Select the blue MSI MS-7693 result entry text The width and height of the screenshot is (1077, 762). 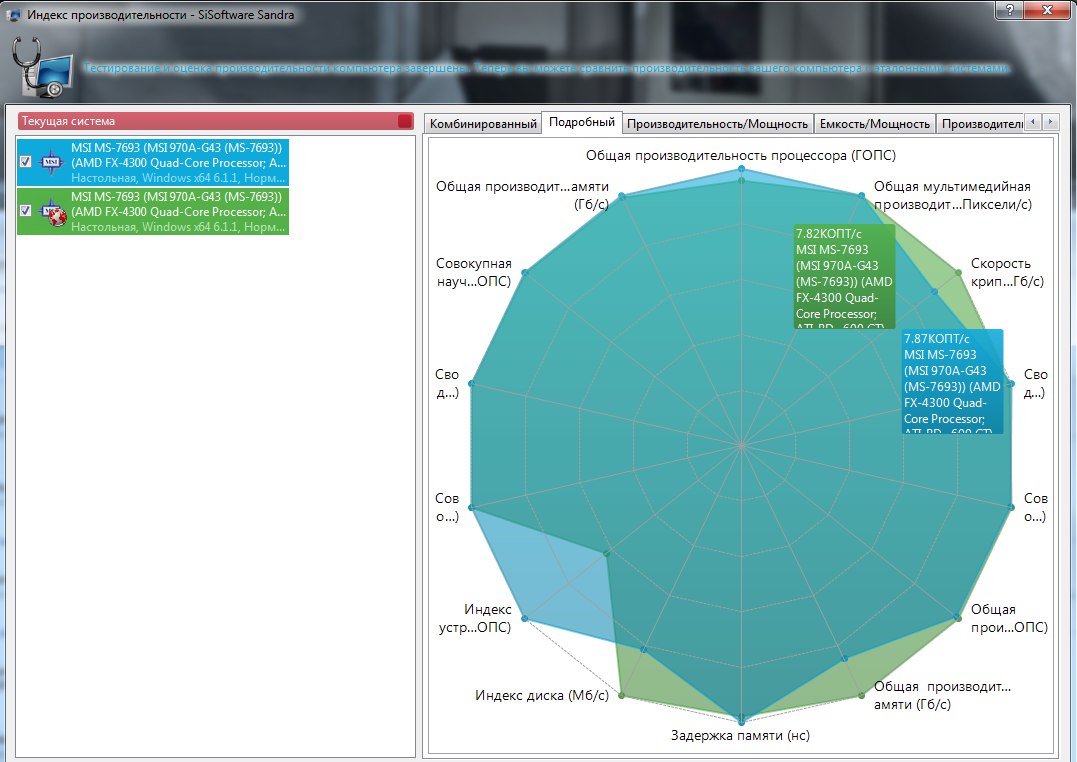(x=178, y=162)
